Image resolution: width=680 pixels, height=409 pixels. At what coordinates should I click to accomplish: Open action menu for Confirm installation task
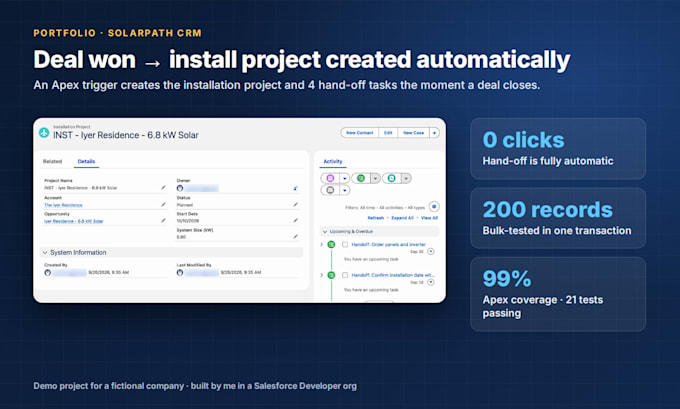pyautogui.click(x=431, y=282)
